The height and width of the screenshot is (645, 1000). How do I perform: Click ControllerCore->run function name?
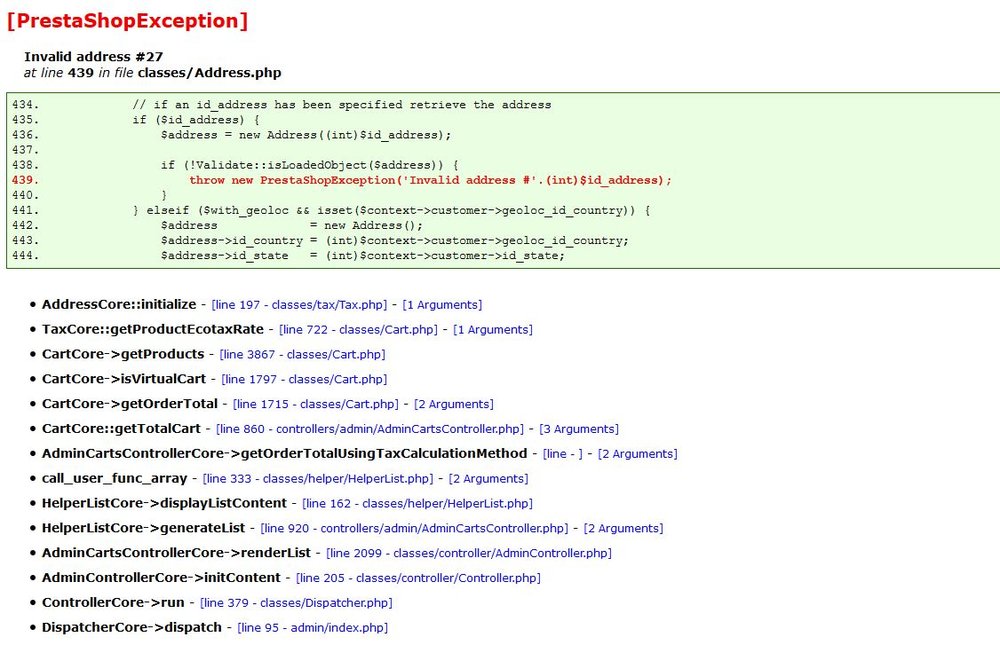click(114, 604)
